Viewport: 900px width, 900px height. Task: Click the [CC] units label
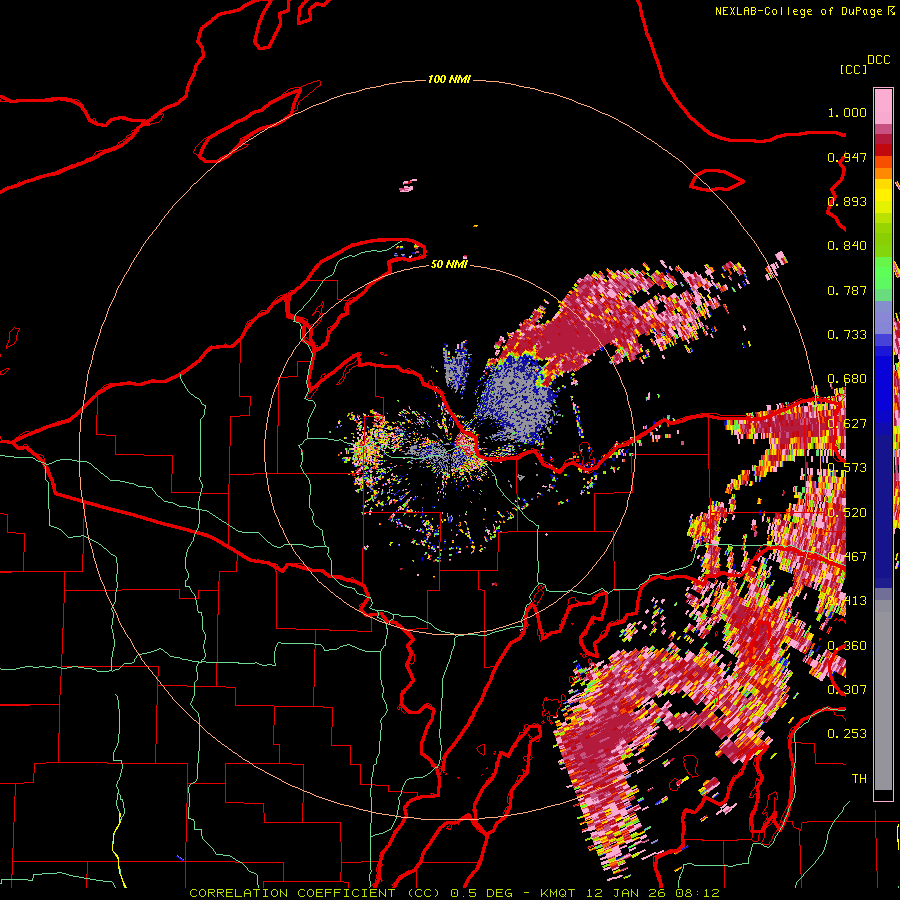[853, 69]
